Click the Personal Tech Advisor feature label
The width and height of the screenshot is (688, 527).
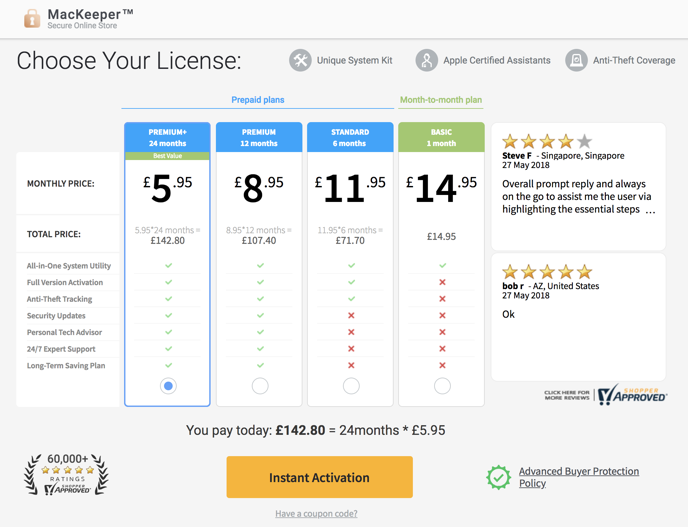pos(64,332)
